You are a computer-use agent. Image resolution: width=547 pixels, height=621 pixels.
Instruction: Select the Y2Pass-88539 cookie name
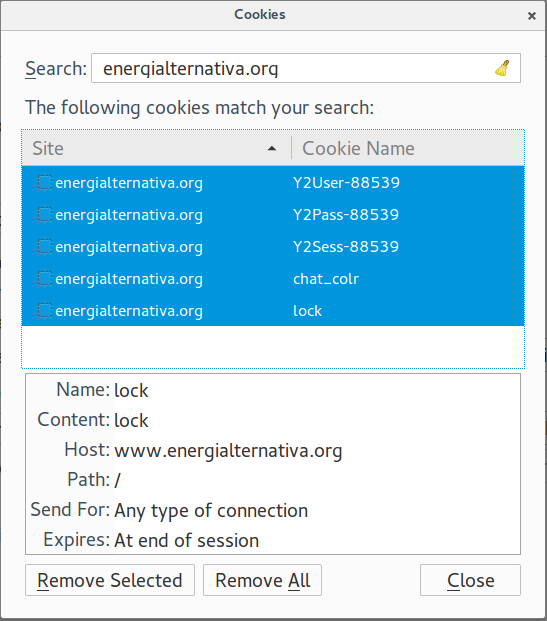coord(346,215)
